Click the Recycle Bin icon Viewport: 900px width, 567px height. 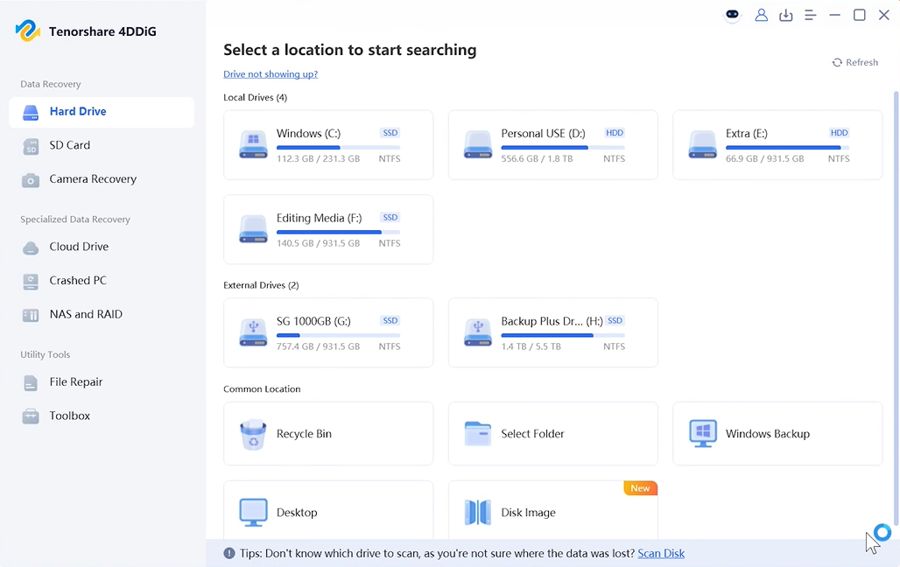click(253, 434)
